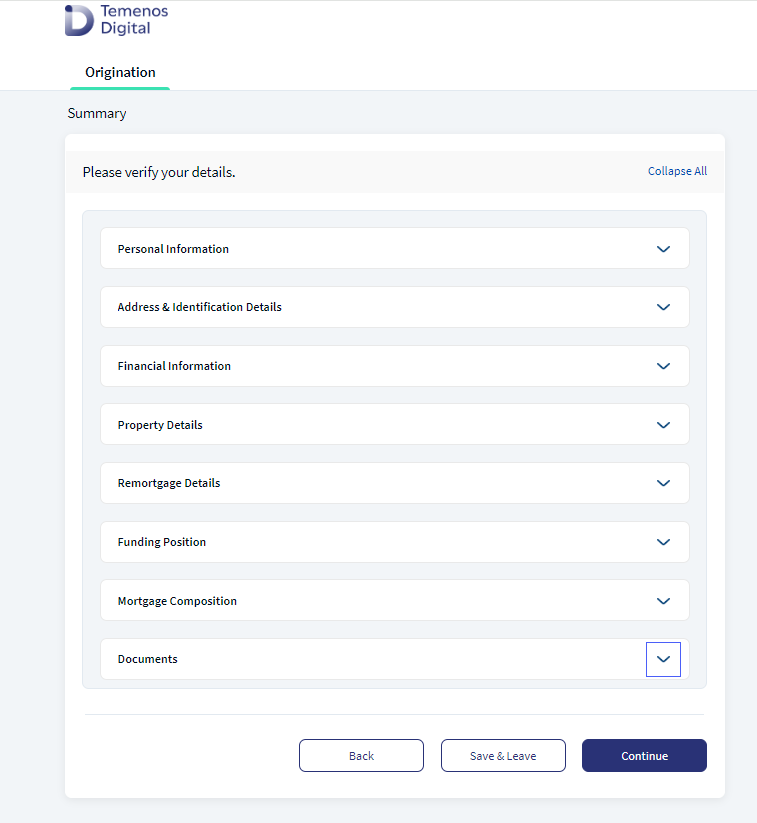
Task: Click the Funding Position heading text
Action: coord(162,542)
